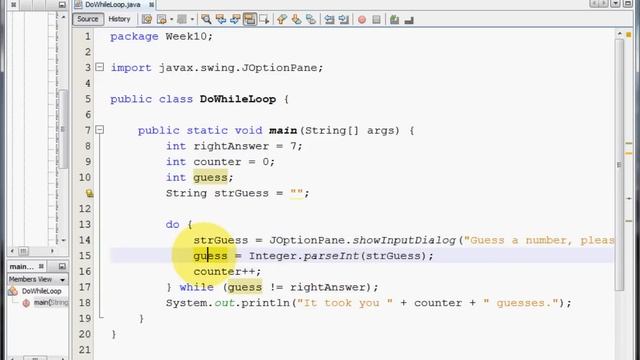This screenshot has width=640, height=360.
Task: Stop macro recording with grey square icon
Action: pos(376,20)
